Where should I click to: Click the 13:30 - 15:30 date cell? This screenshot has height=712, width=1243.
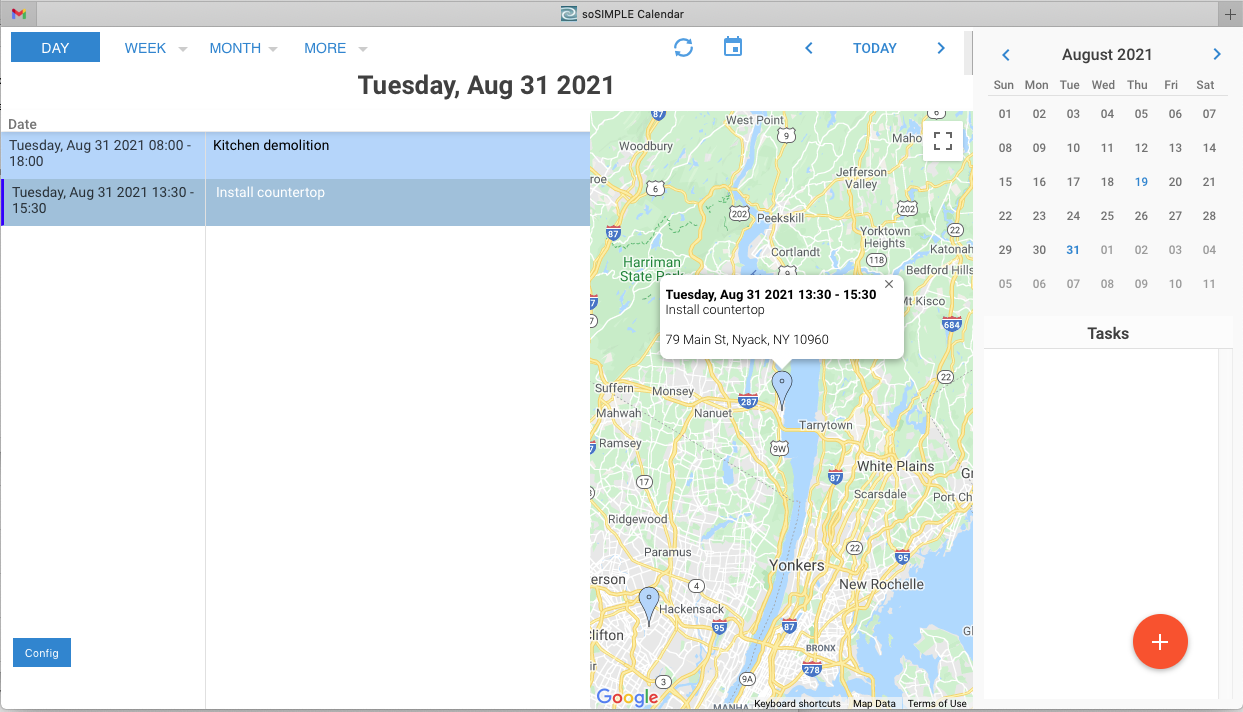click(x=104, y=202)
